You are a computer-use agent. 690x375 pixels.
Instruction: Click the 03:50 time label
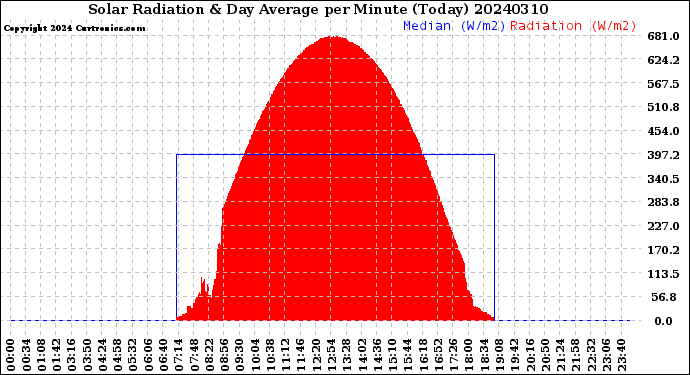tap(87, 355)
